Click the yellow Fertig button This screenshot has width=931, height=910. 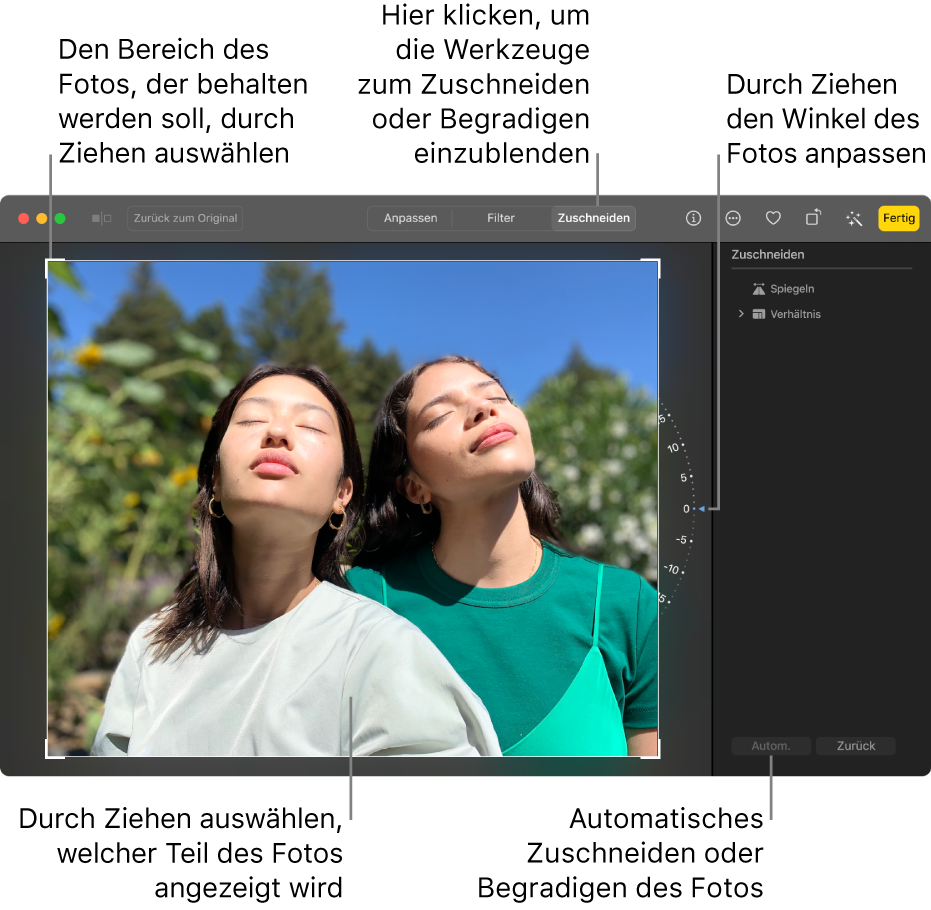click(897, 218)
